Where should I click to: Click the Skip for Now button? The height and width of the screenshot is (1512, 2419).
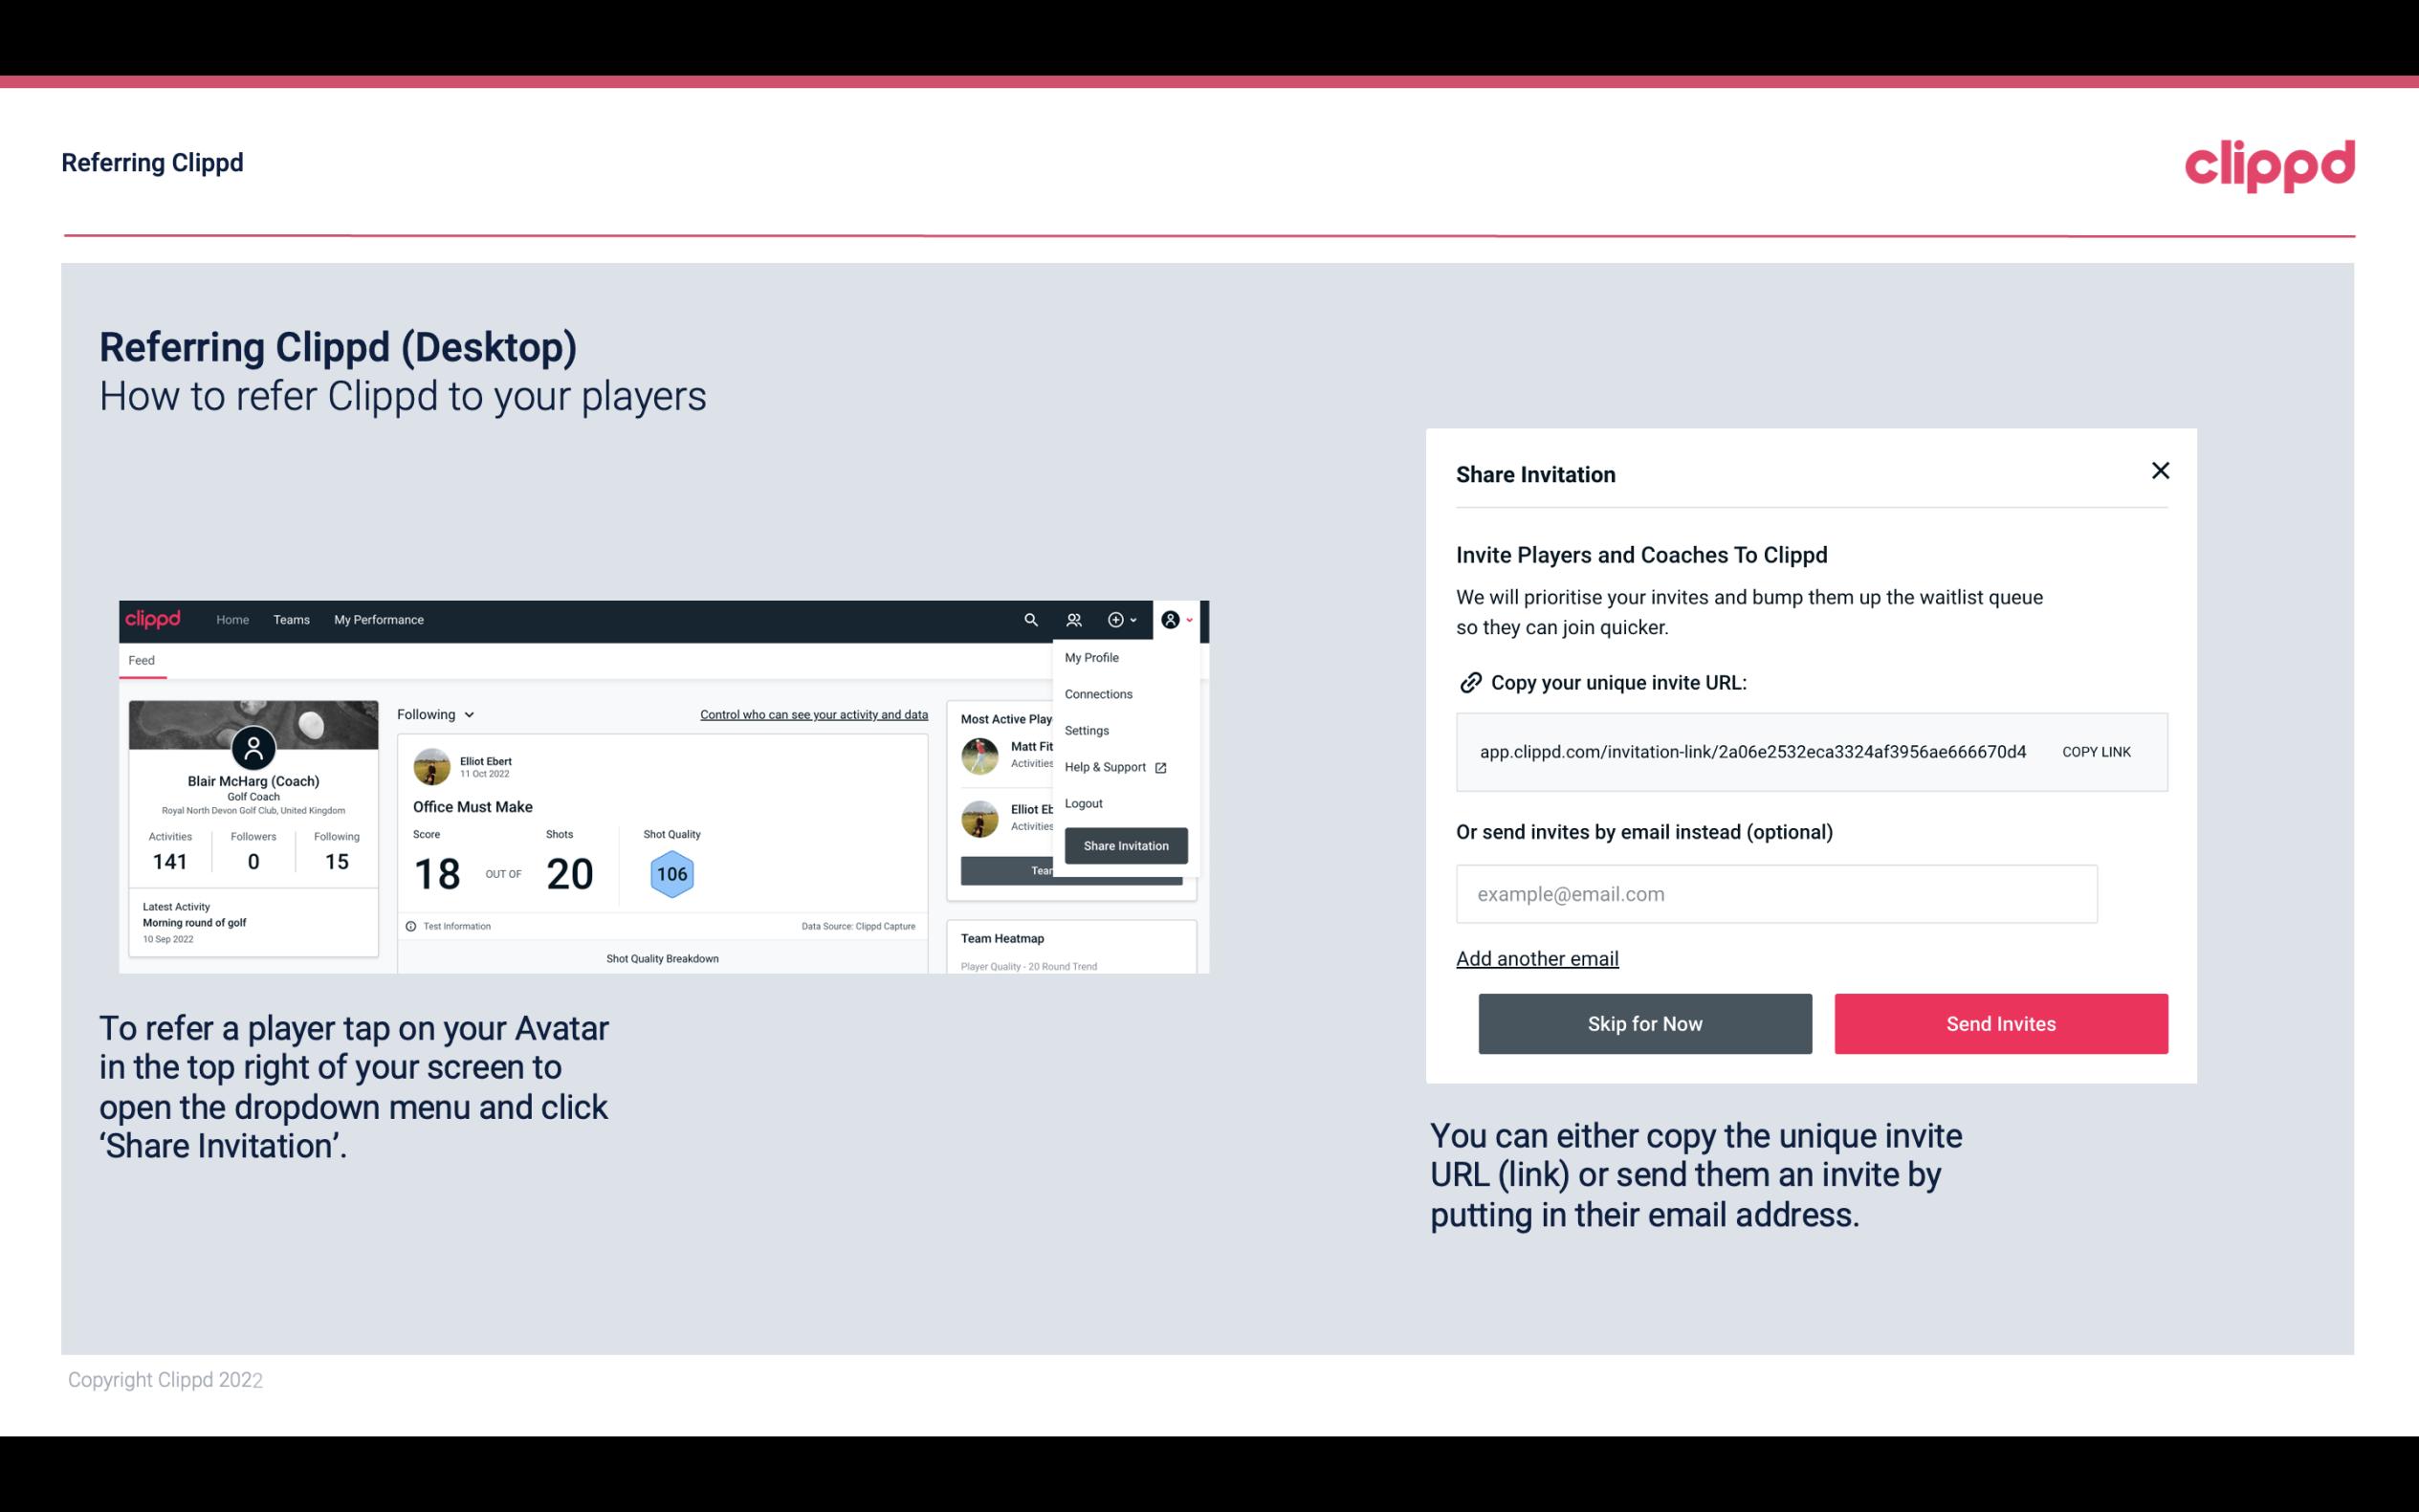coord(1646,1022)
